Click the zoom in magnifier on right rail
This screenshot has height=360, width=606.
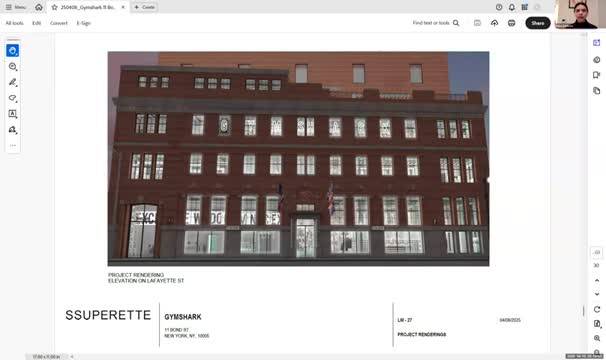pos(597,338)
